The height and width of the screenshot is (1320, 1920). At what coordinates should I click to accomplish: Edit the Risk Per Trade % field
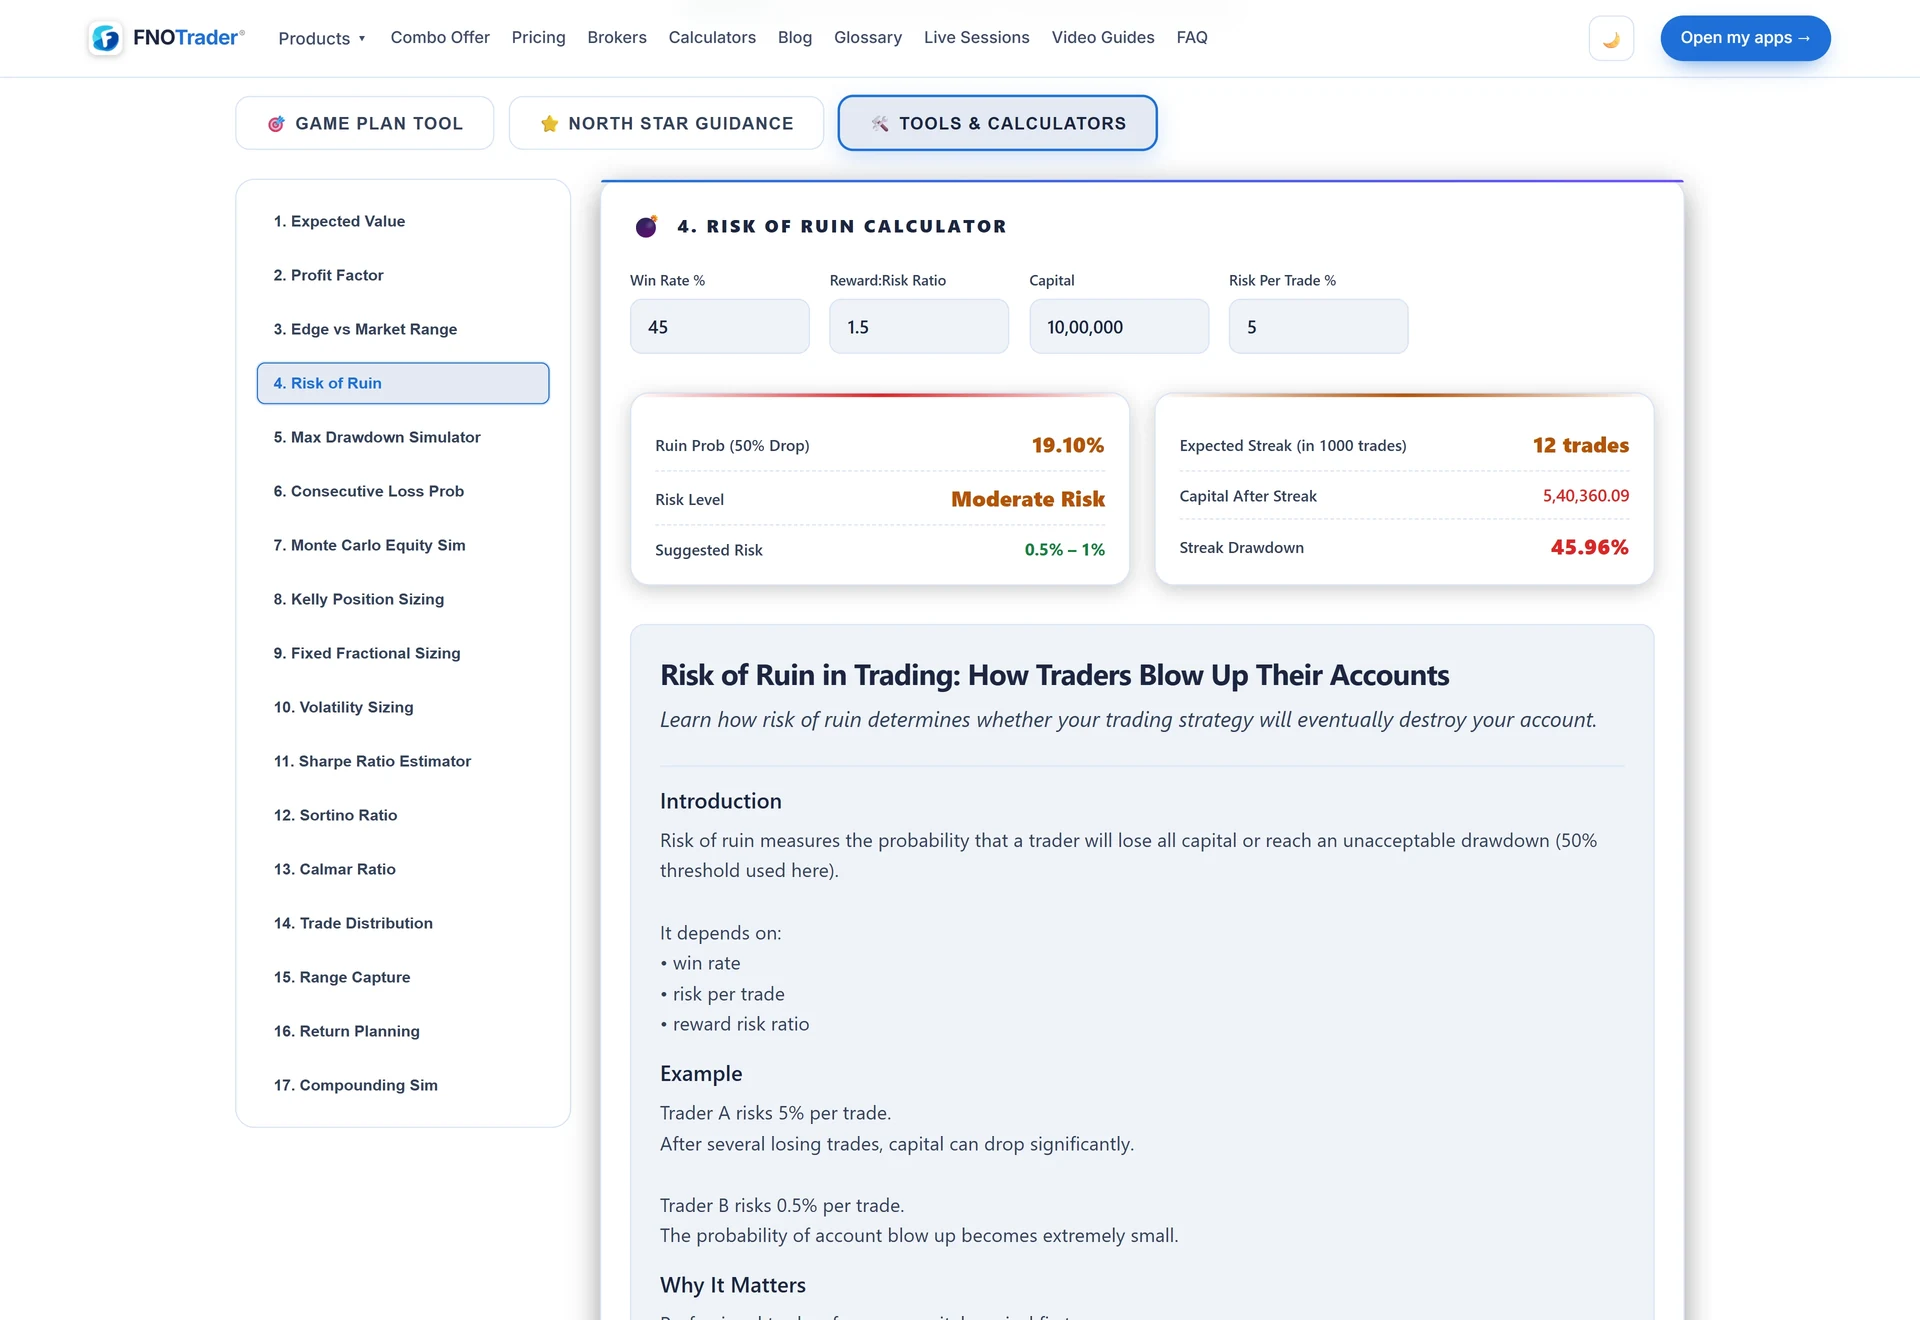pyautogui.click(x=1318, y=326)
